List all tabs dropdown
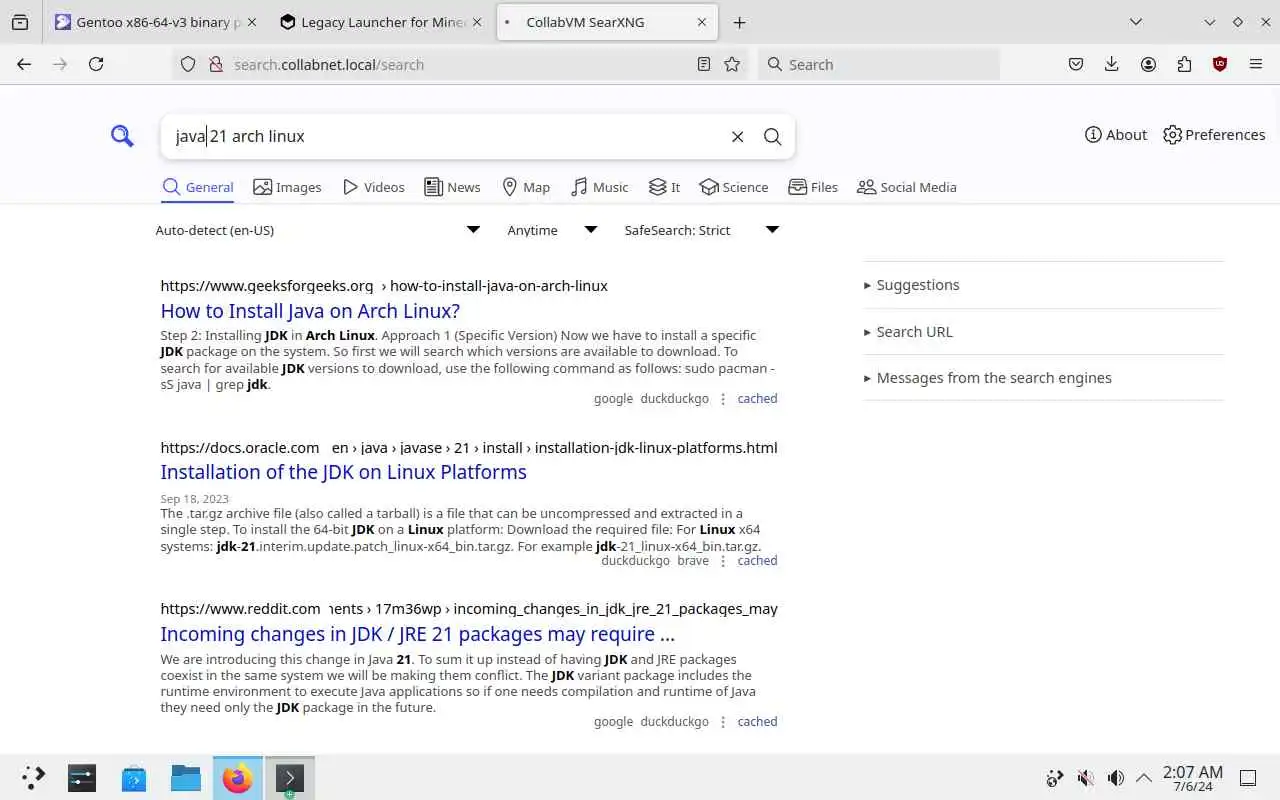Image resolution: width=1280 pixels, height=800 pixels. [x=1136, y=22]
